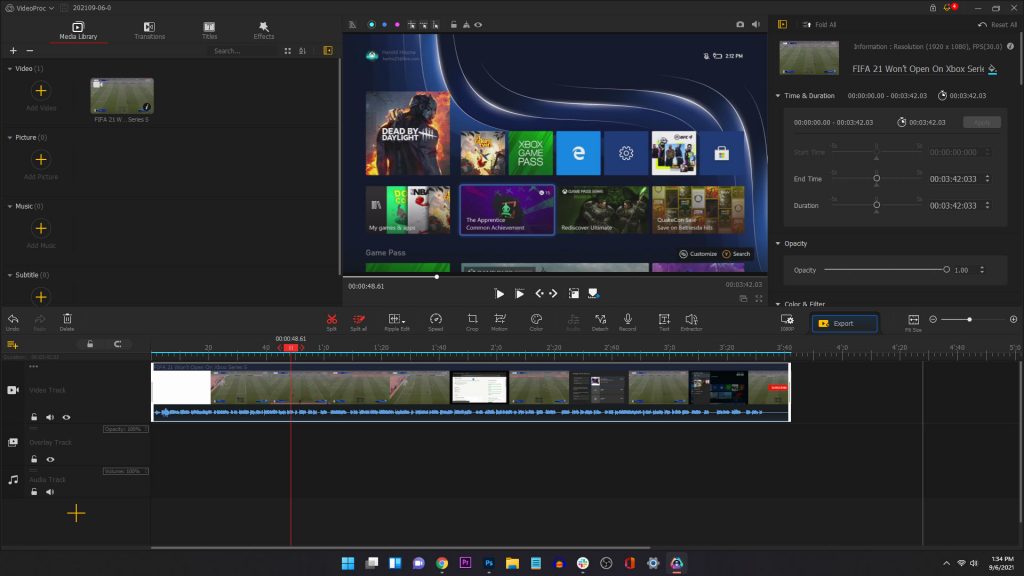
Task: Select the Split all tool
Action: [x=359, y=321]
